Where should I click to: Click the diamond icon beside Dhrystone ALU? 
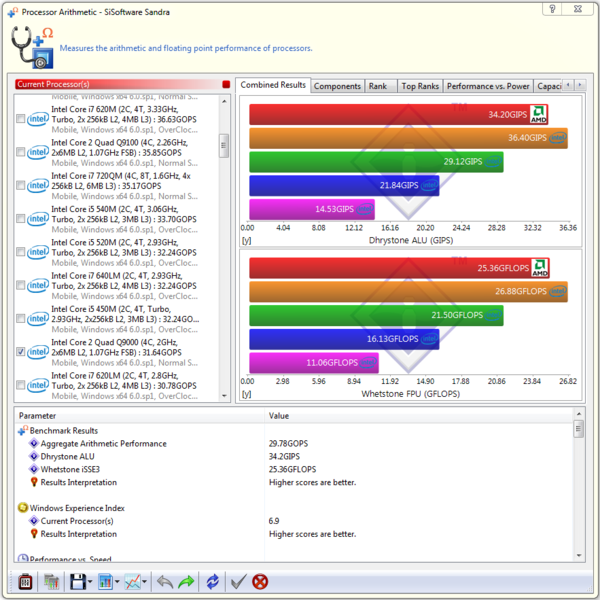coord(34,457)
